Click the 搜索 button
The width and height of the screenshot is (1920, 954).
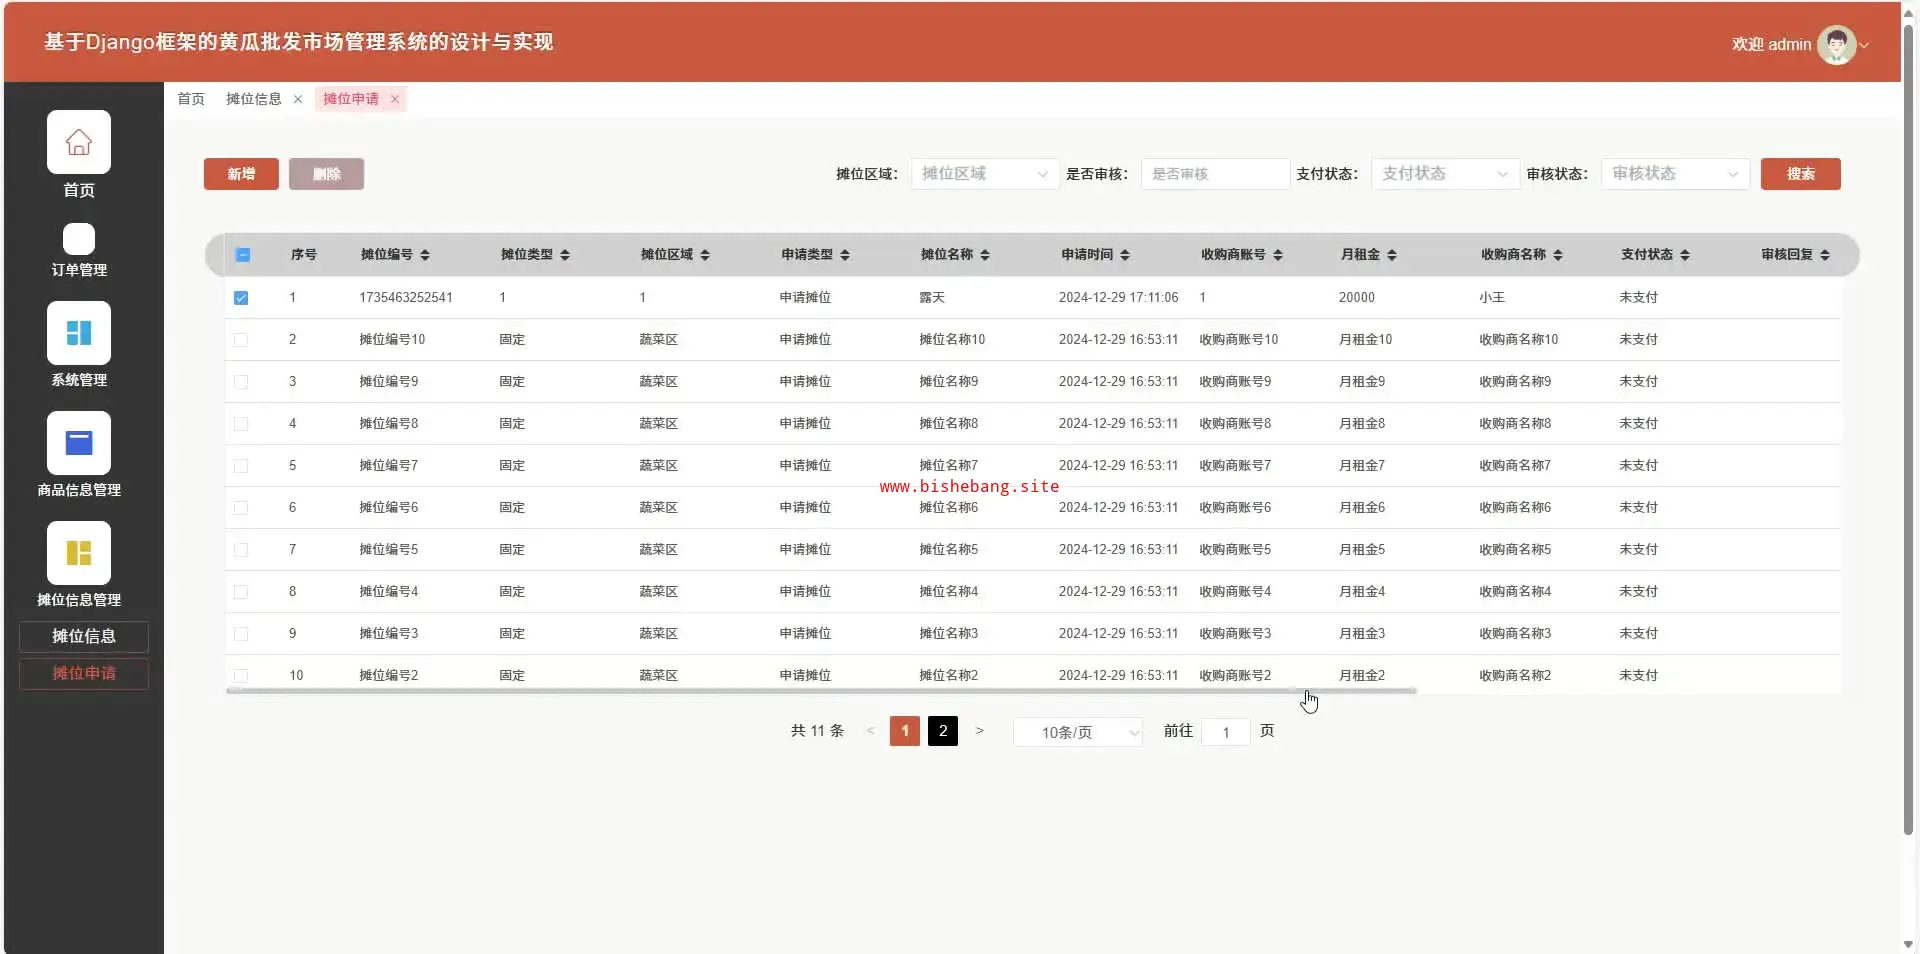coord(1800,174)
